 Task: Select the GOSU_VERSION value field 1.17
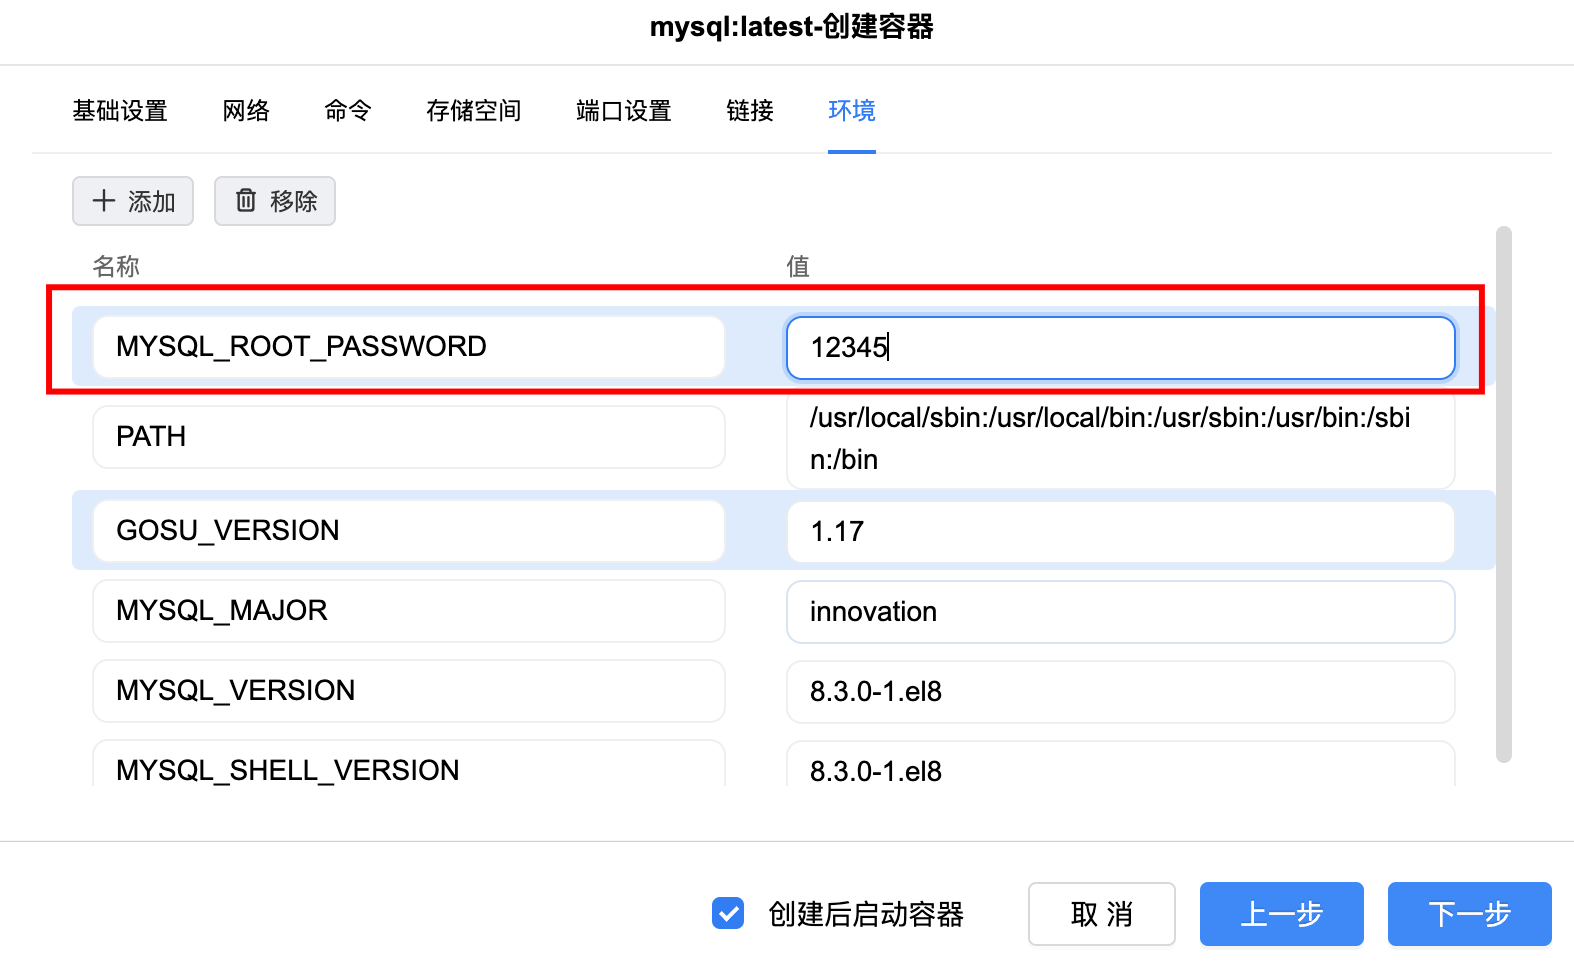point(1120,531)
